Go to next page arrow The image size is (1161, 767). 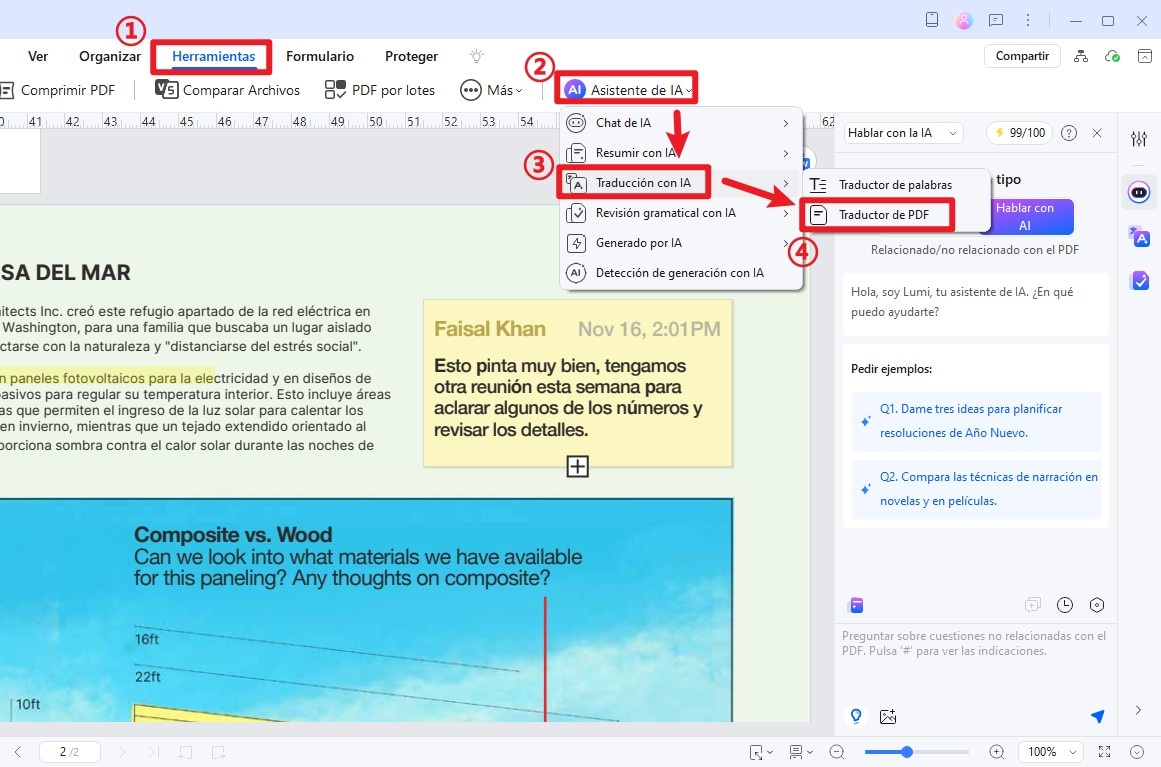tap(122, 752)
